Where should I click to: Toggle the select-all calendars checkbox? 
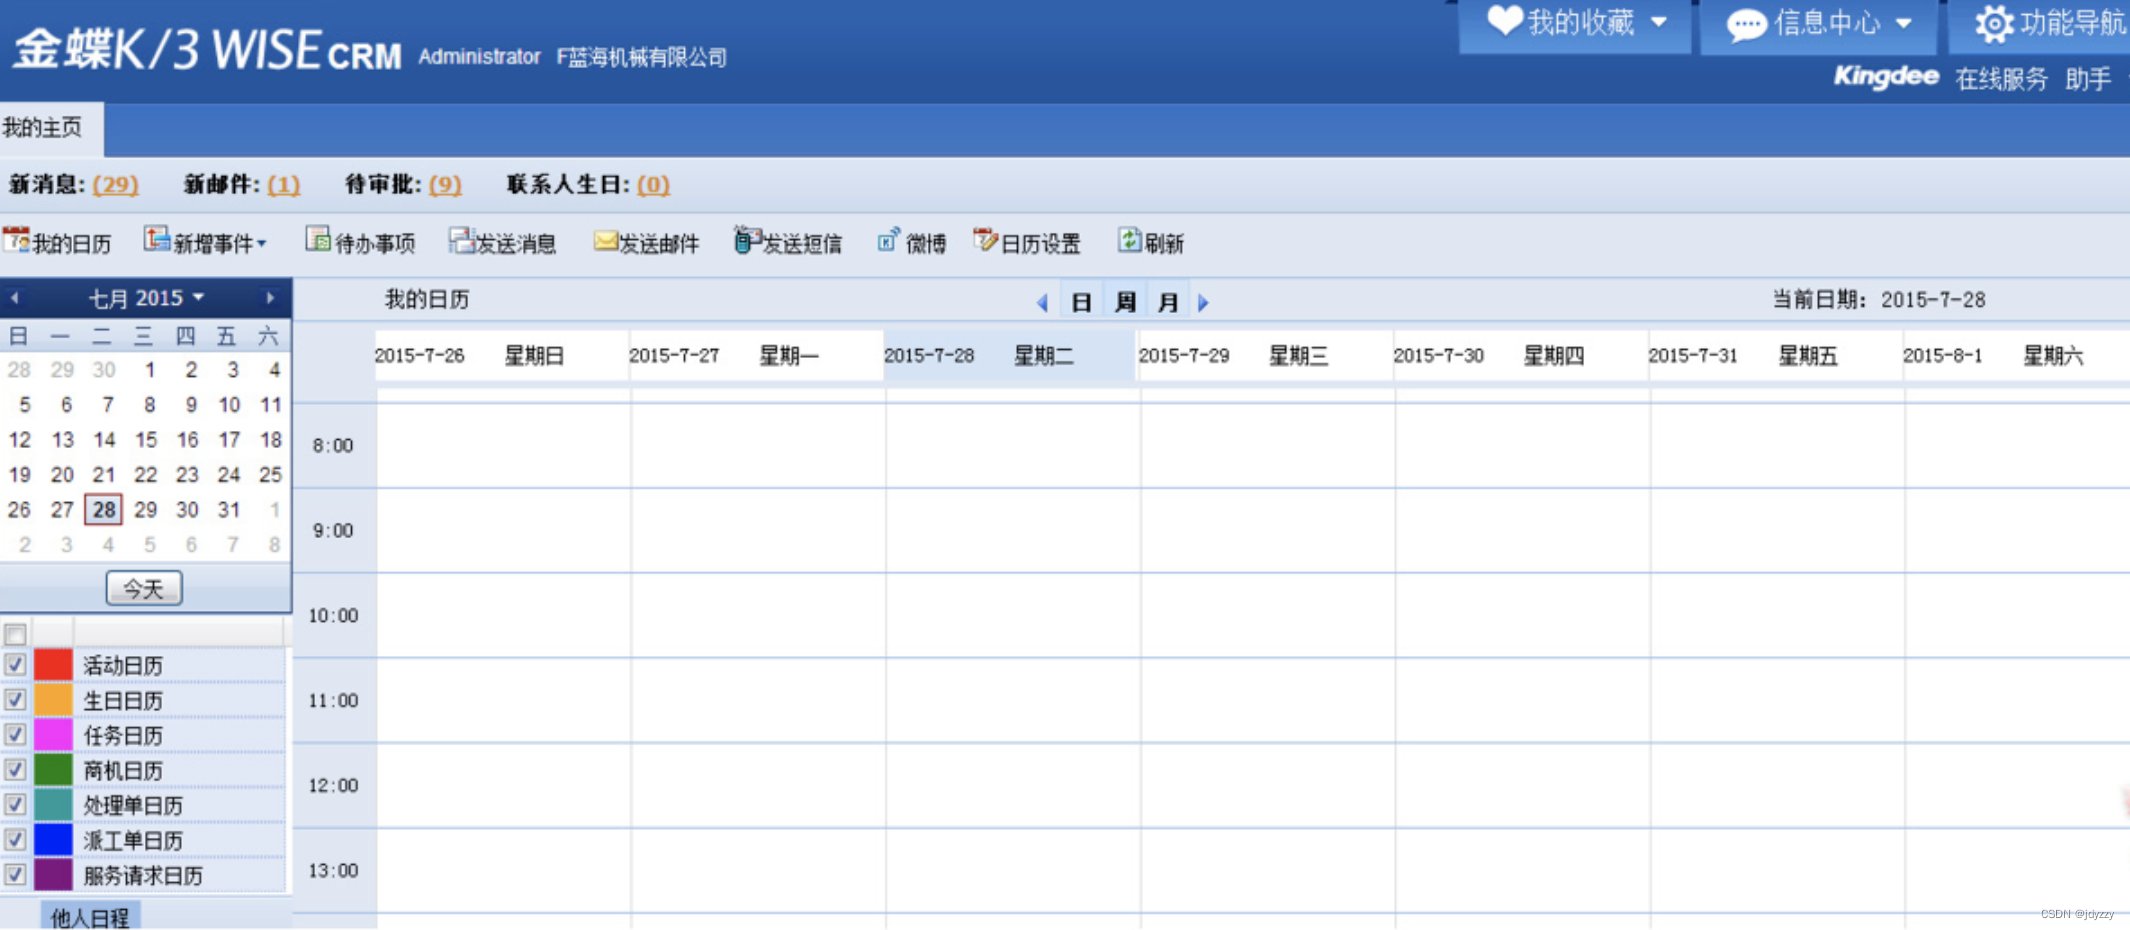tap(15, 635)
